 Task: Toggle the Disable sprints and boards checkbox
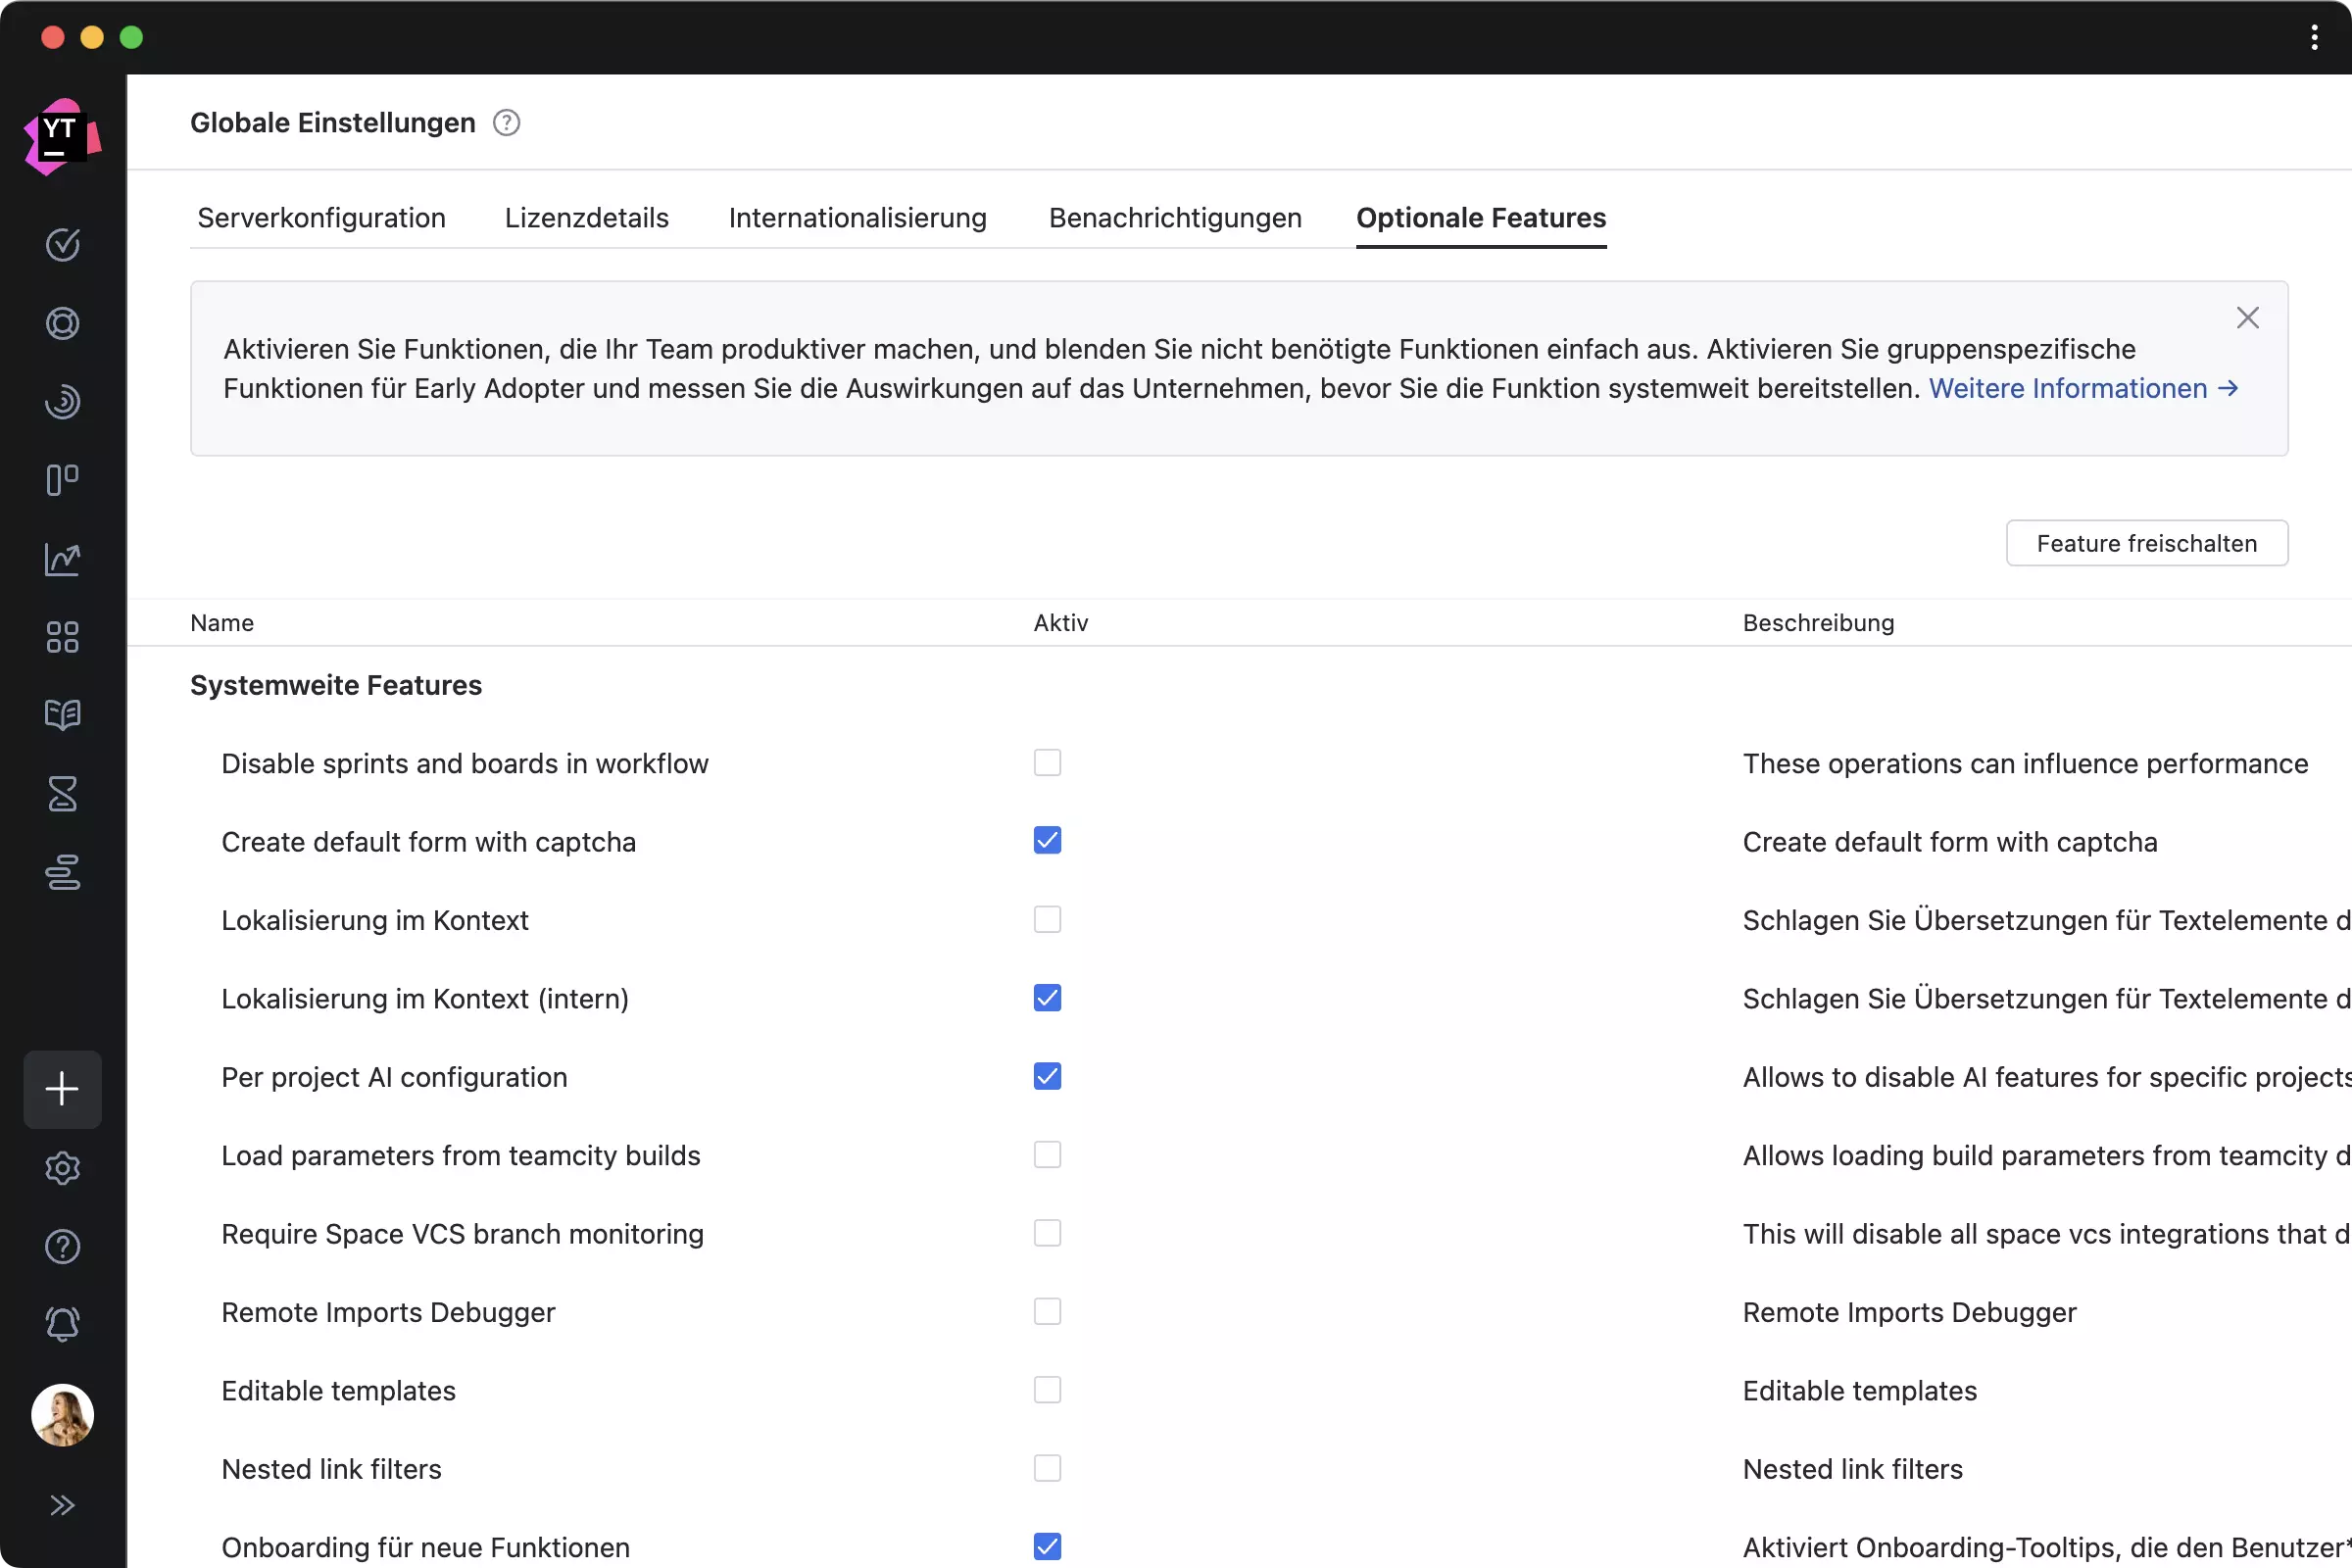click(x=1049, y=763)
